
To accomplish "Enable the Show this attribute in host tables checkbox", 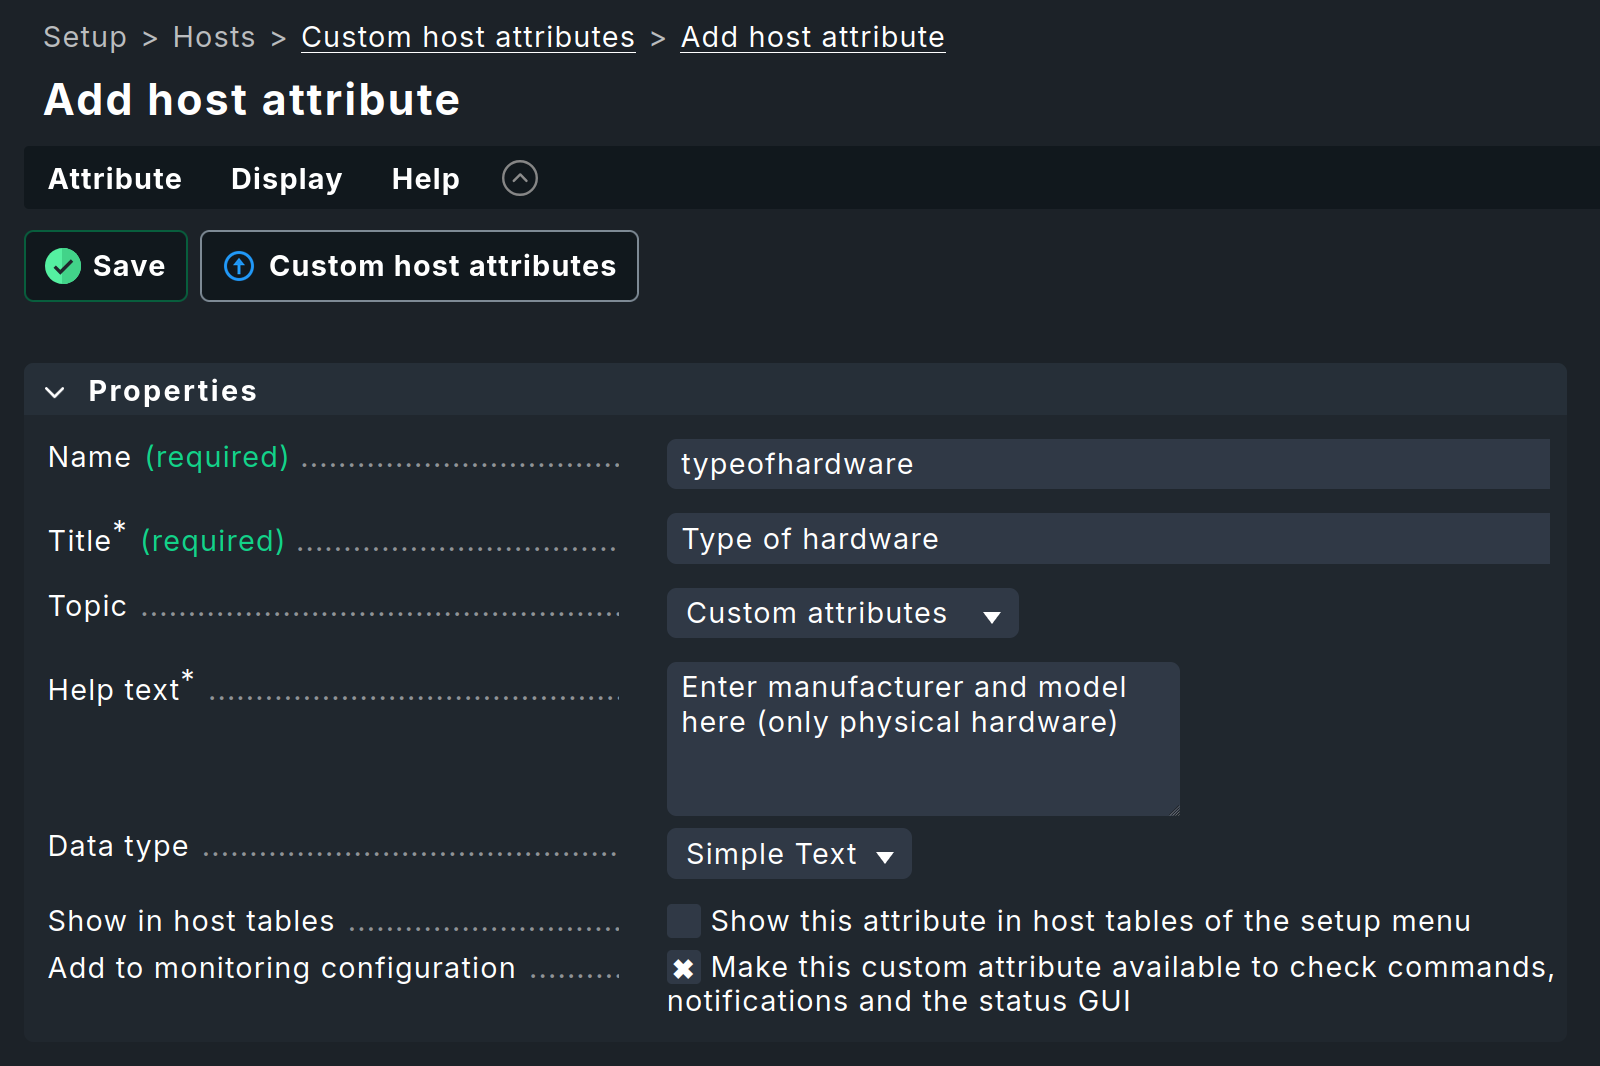I will 683,919.
